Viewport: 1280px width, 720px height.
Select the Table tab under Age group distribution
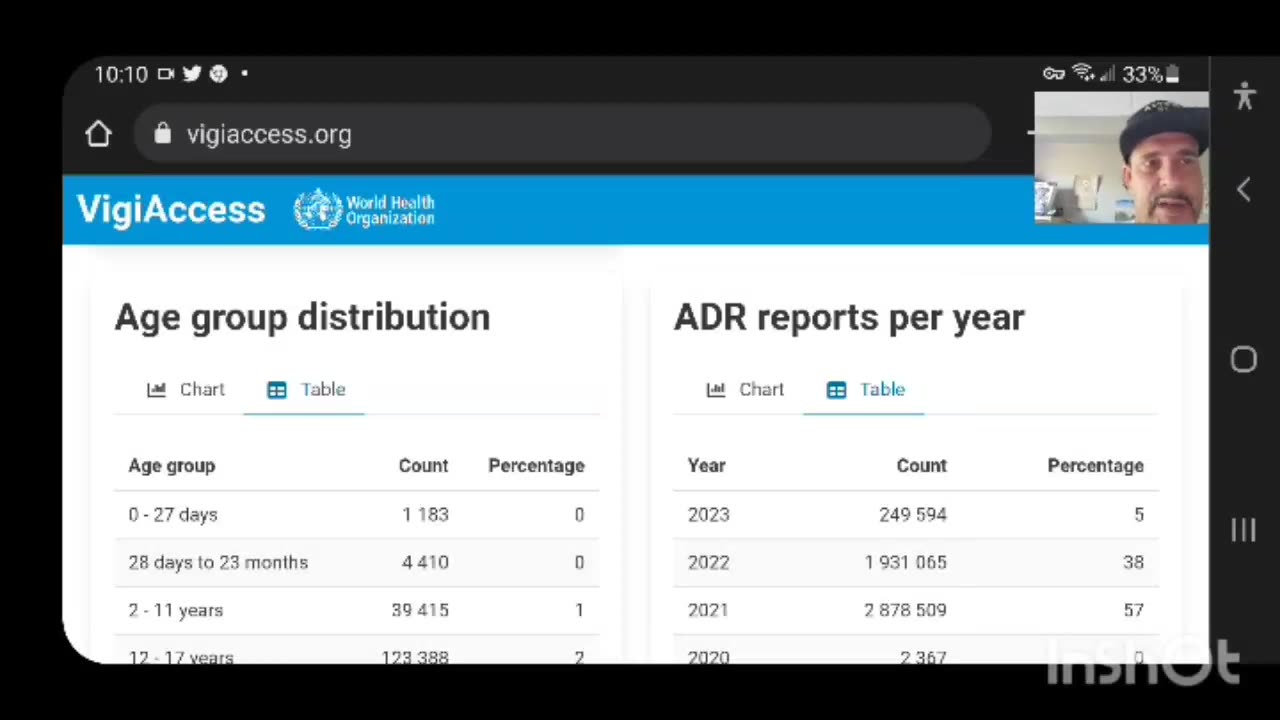[306, 389]
